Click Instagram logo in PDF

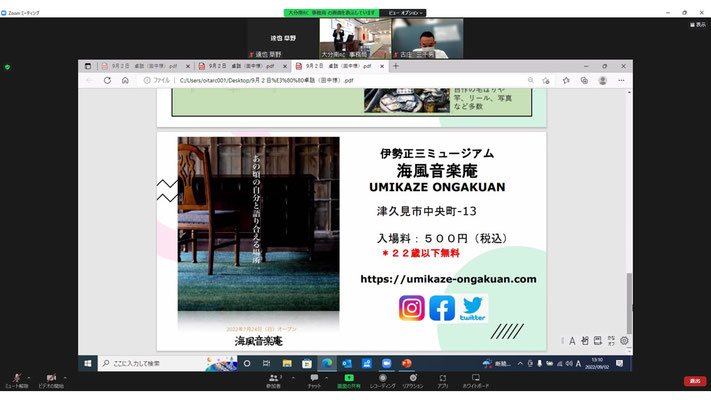pos(412,308)
